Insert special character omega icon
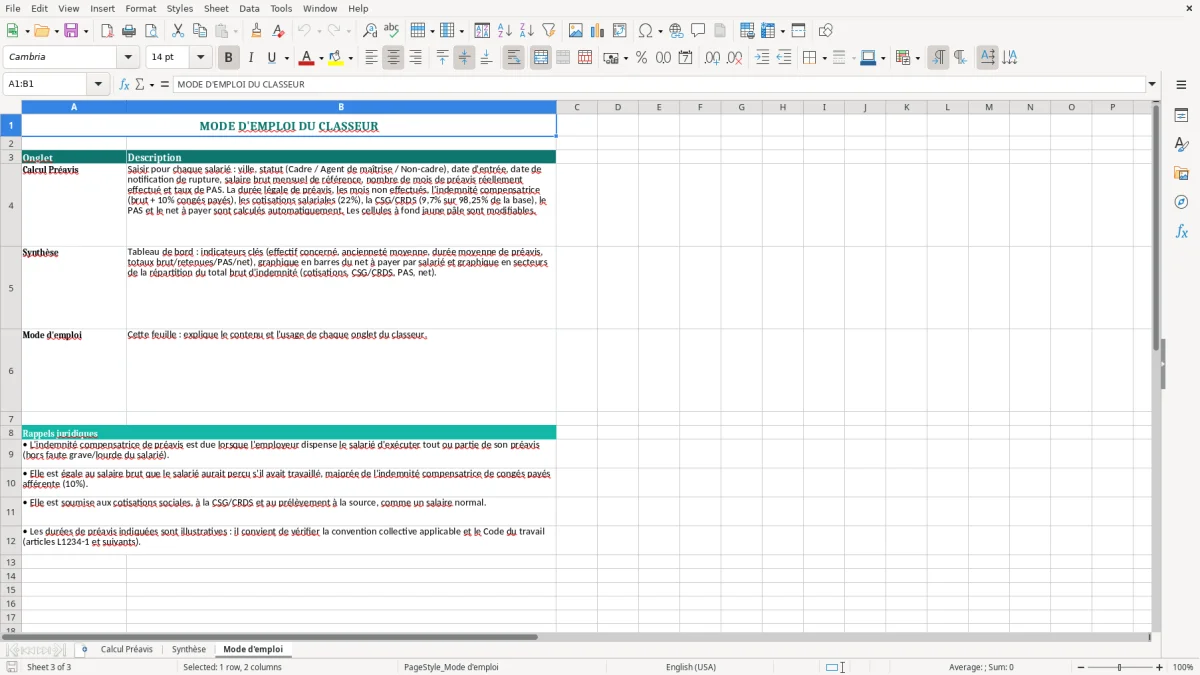Screen dimensions: 1200x675 click(645, 31)
